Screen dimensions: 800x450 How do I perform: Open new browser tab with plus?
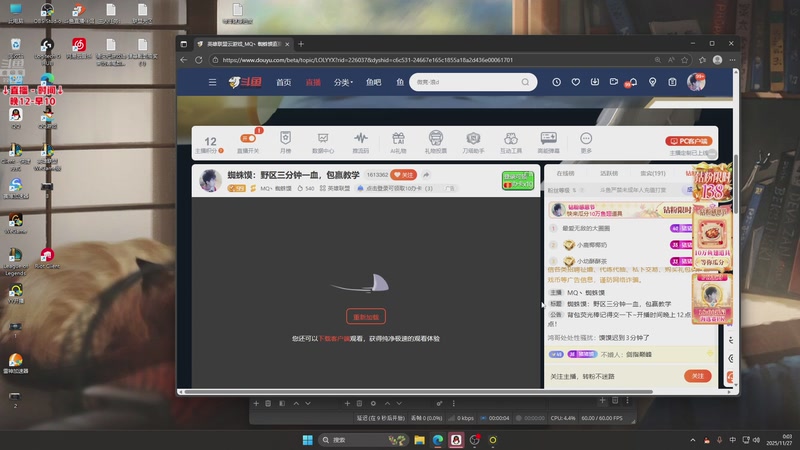point(301,44)
